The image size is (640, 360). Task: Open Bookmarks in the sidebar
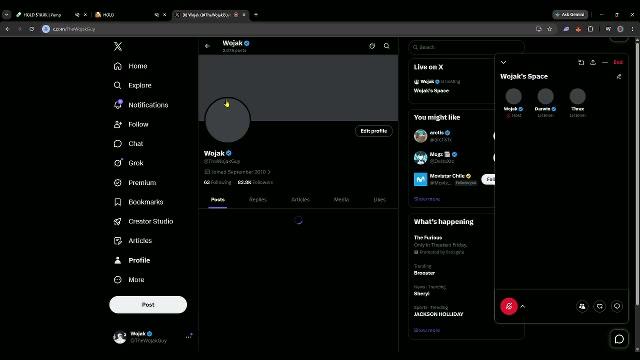pos(138,202)
